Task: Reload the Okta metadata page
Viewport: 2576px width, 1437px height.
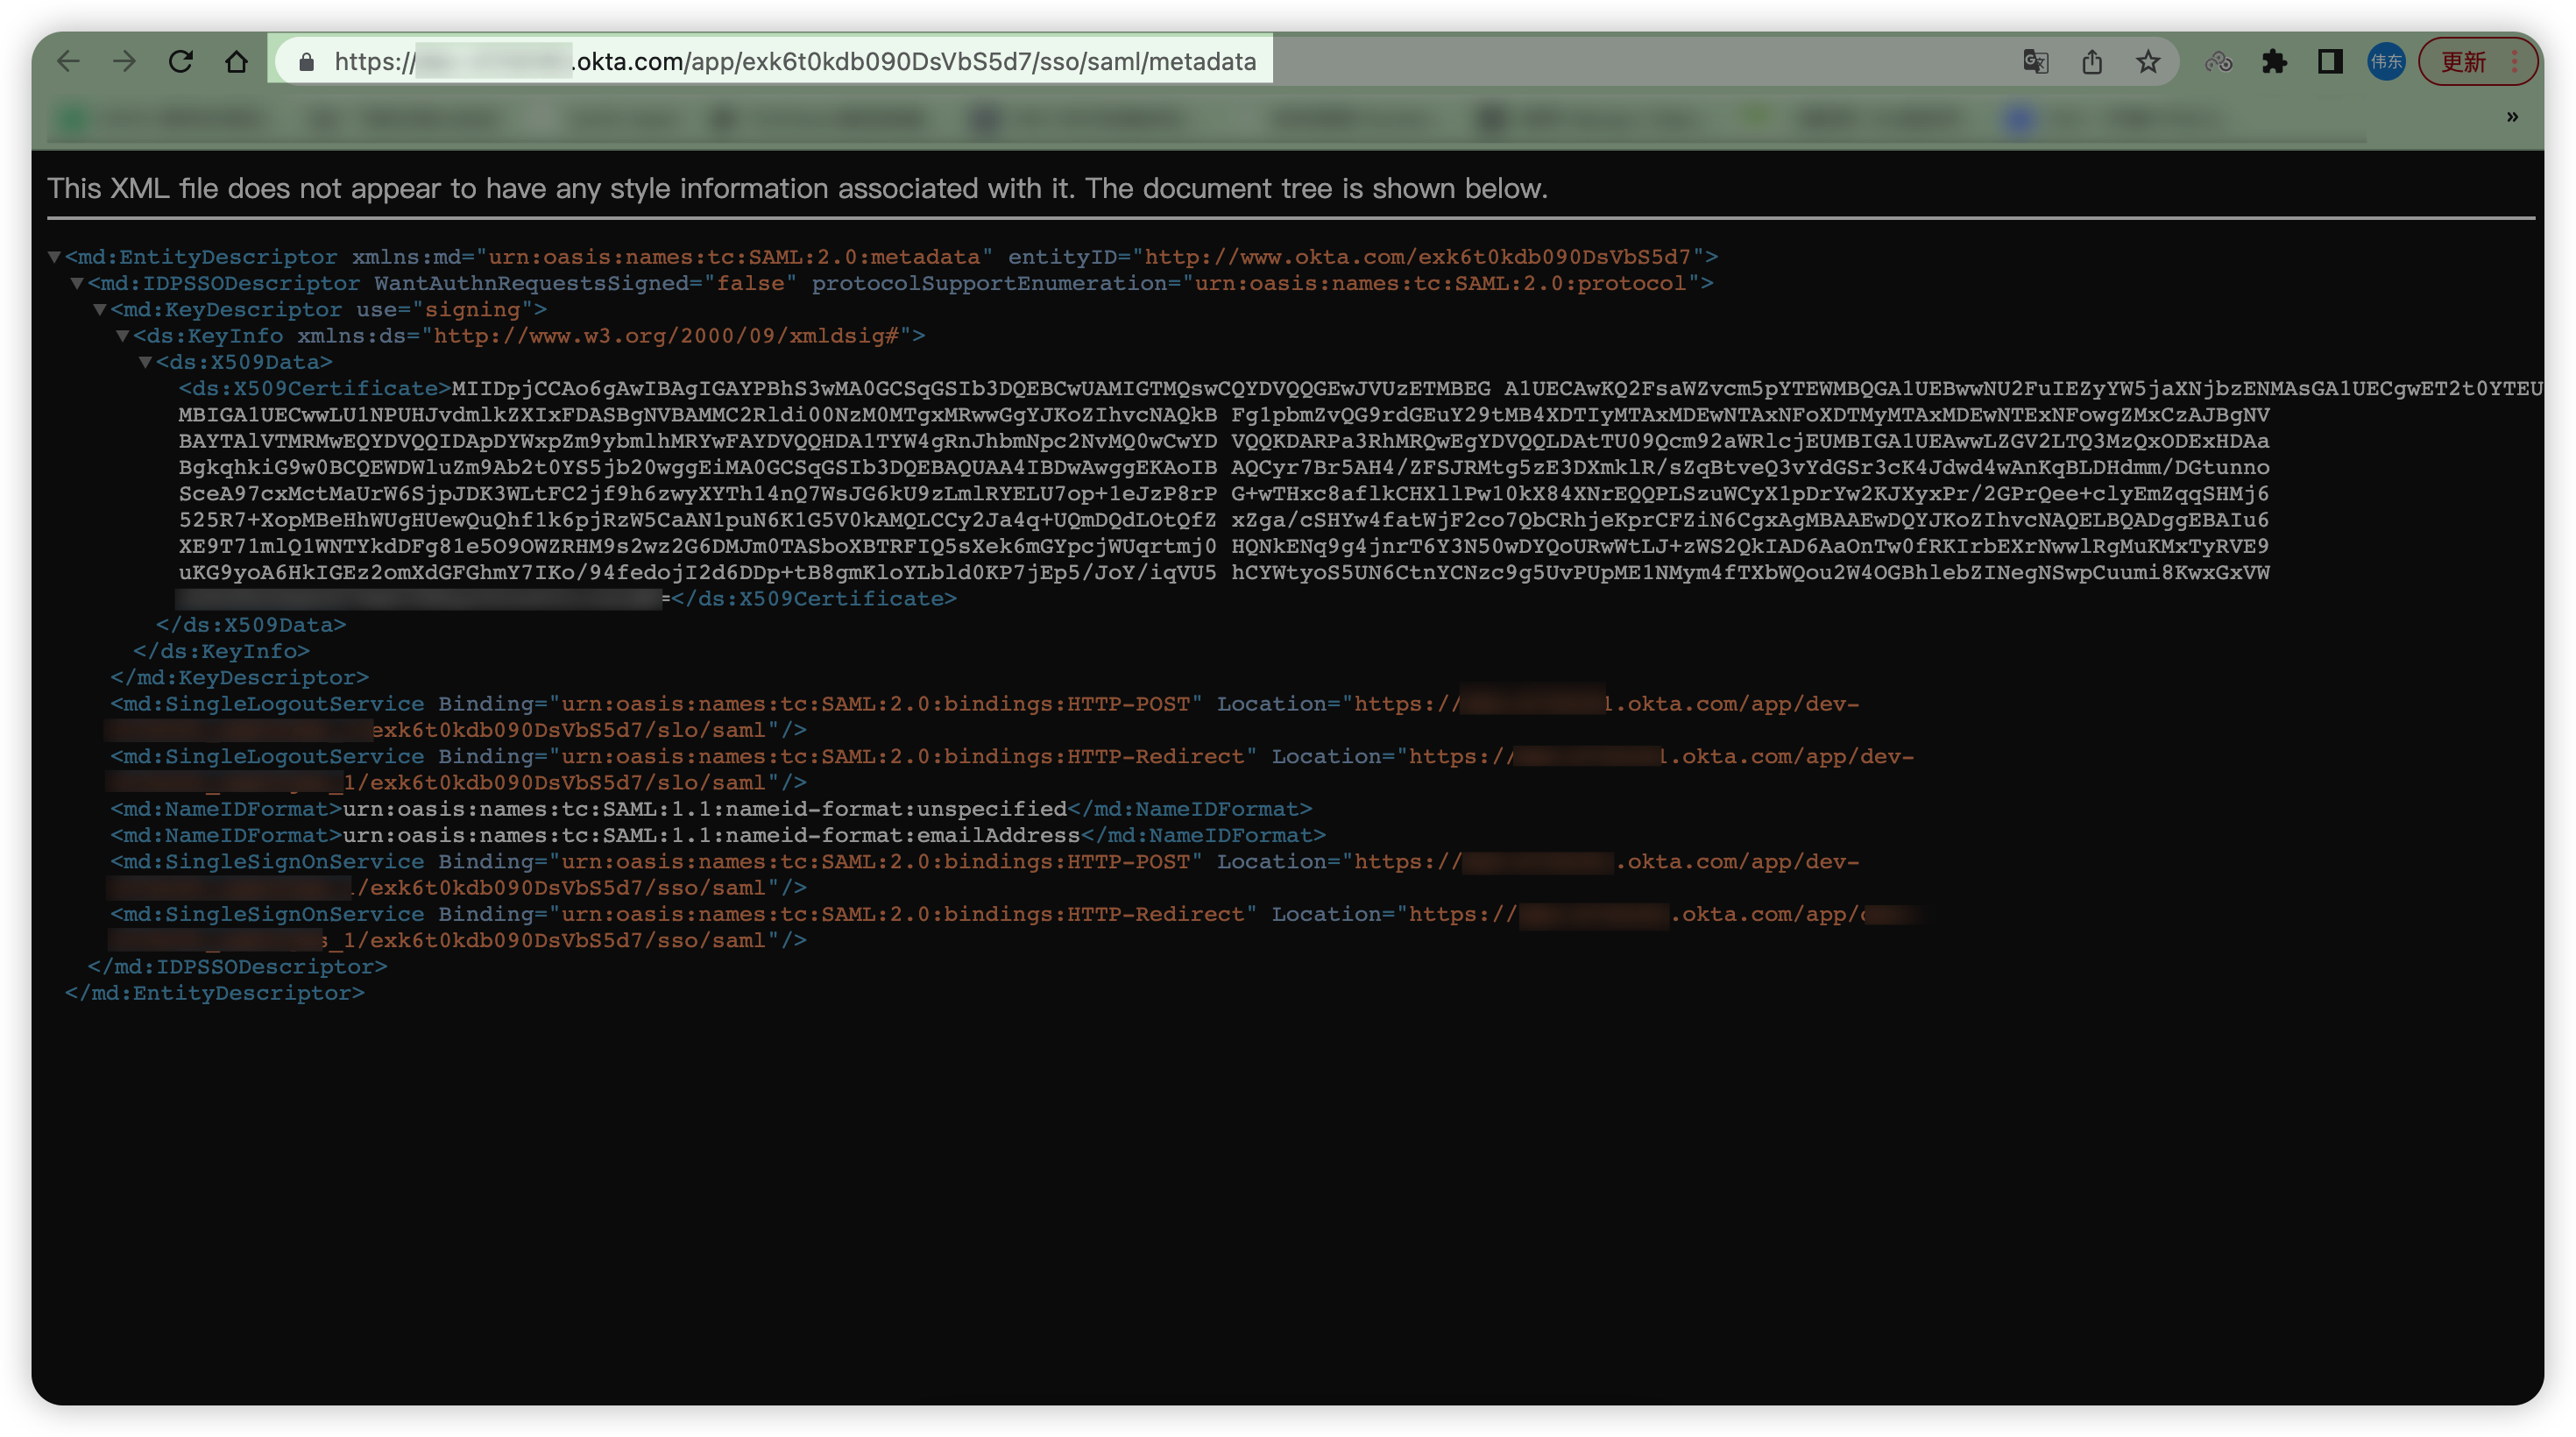Action: tap(180, 62)
